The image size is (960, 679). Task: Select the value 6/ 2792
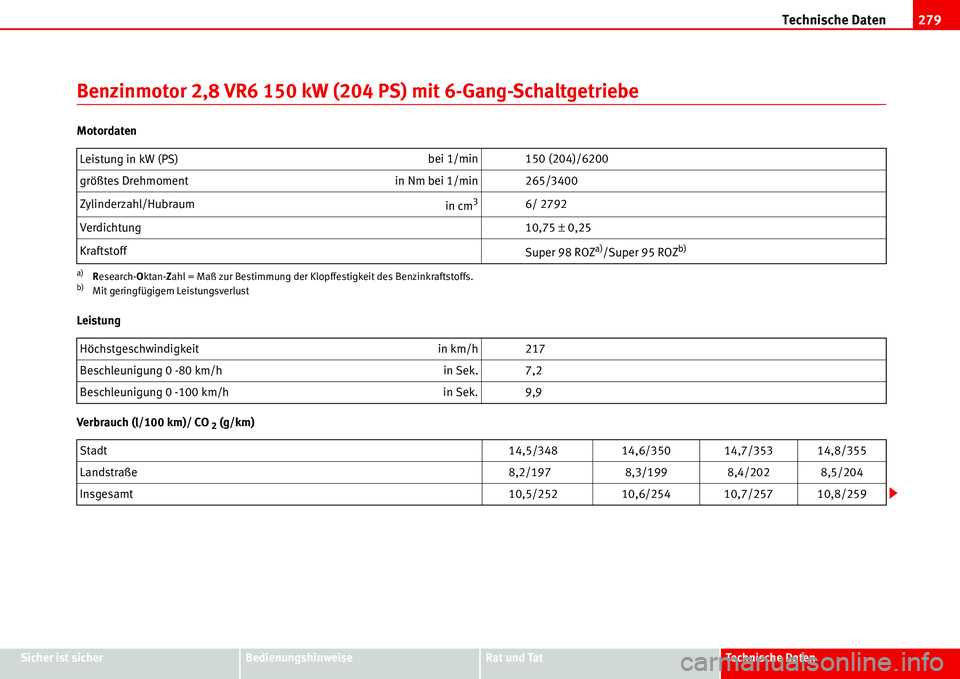click(546, 204)
